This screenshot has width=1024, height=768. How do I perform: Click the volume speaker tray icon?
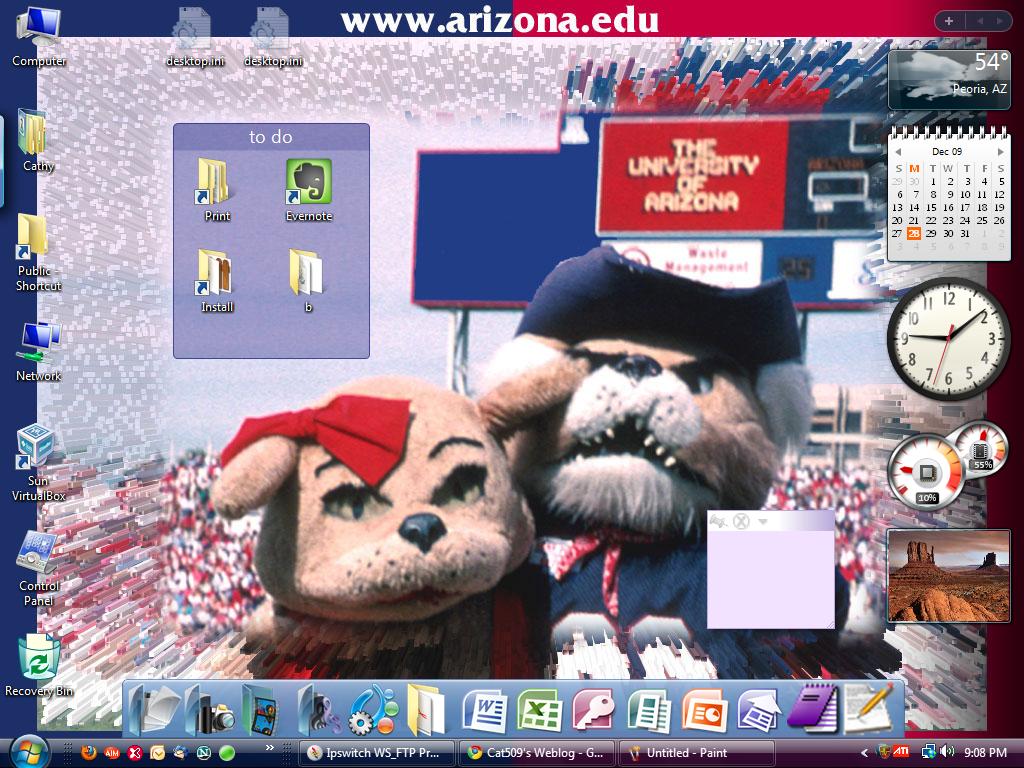(947, 752)
